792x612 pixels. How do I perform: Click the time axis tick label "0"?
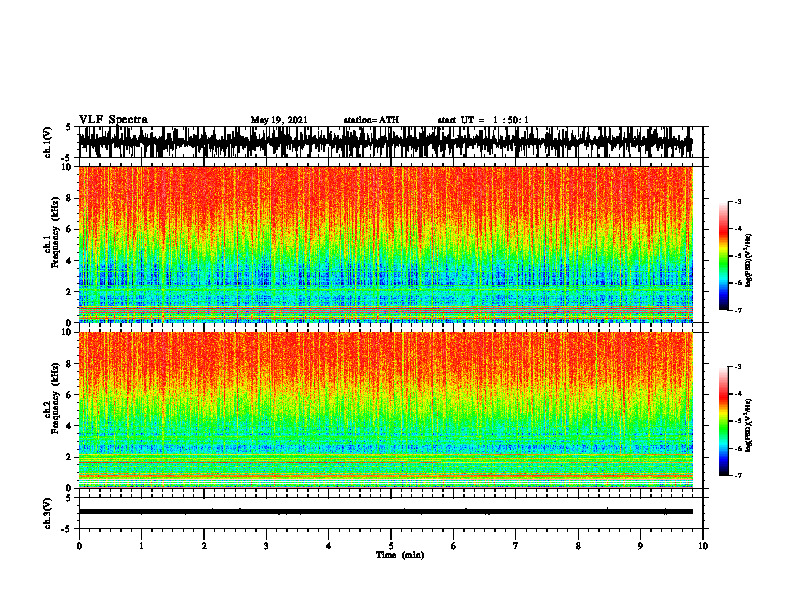(79, 546)
